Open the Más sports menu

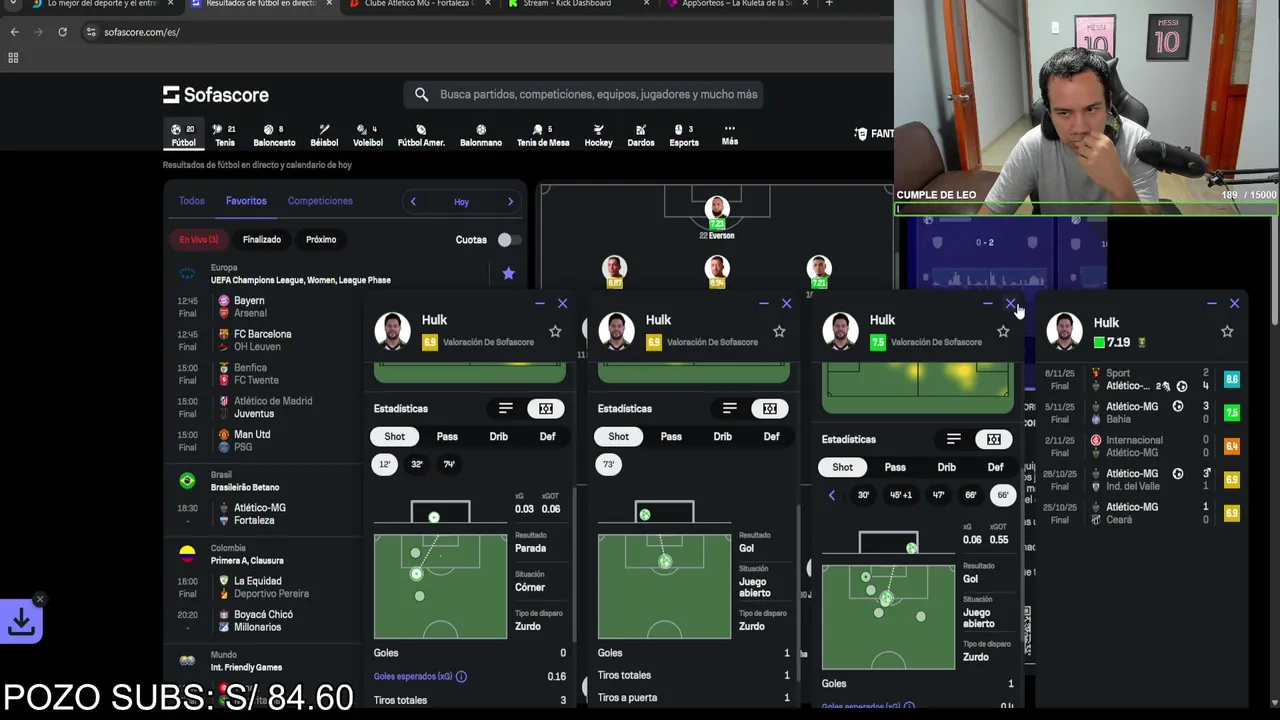(730, 135)
